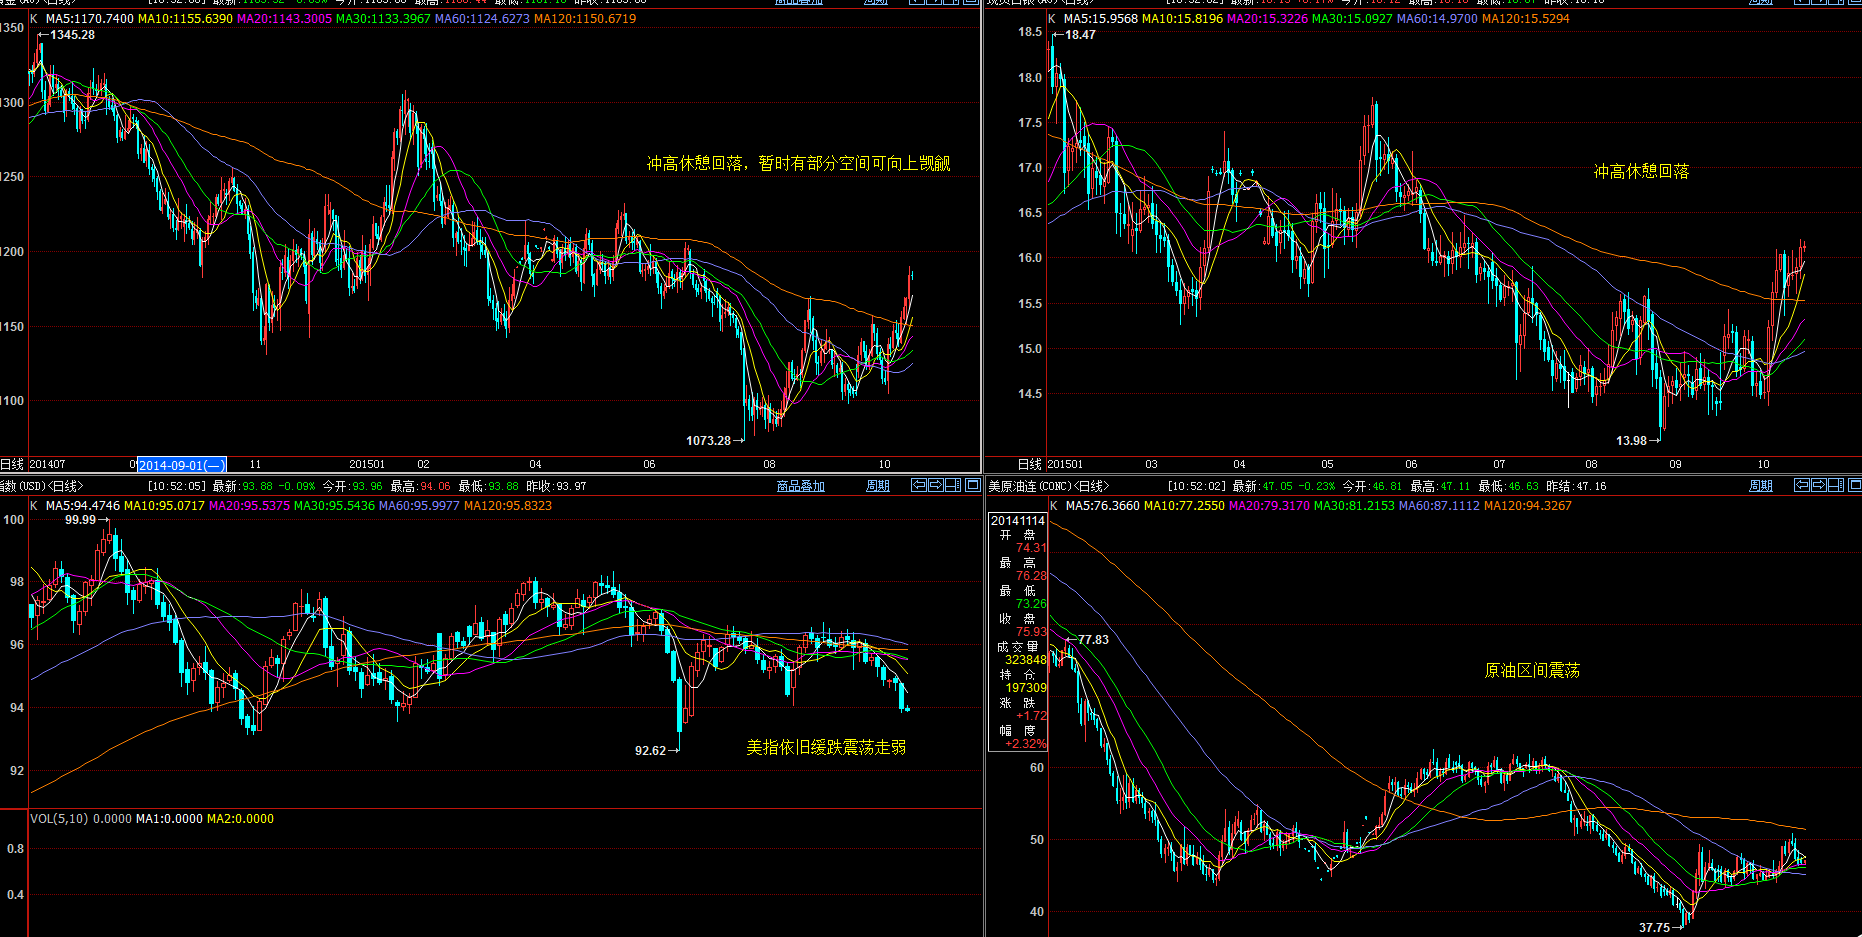Click the highlighted 2014-09-01(一) date label

click(181, 465)
